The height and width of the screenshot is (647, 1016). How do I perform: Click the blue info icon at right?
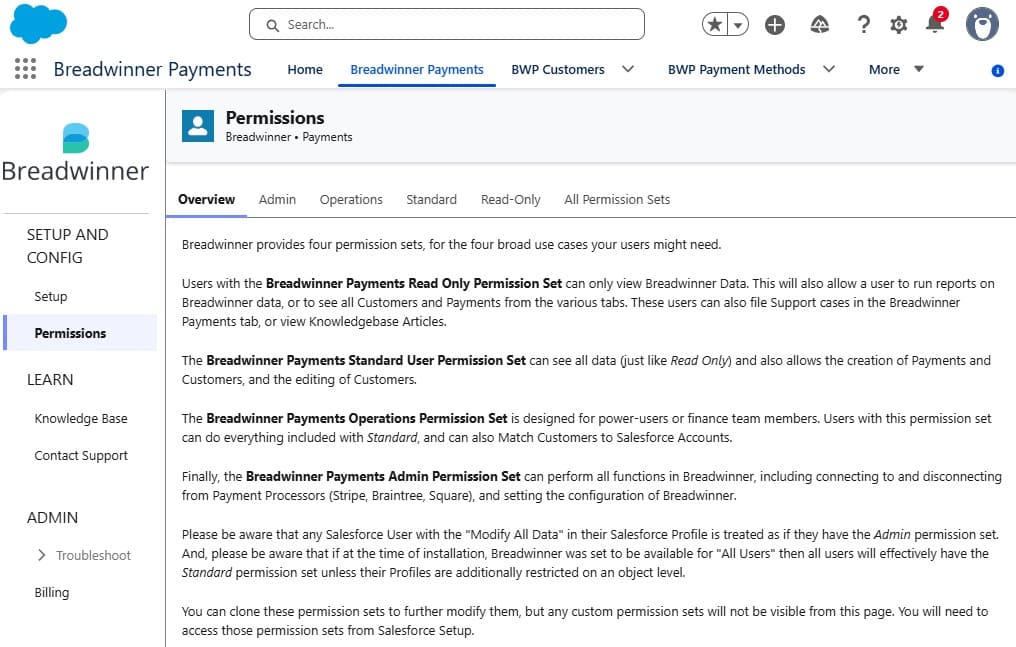pos(998,71)
